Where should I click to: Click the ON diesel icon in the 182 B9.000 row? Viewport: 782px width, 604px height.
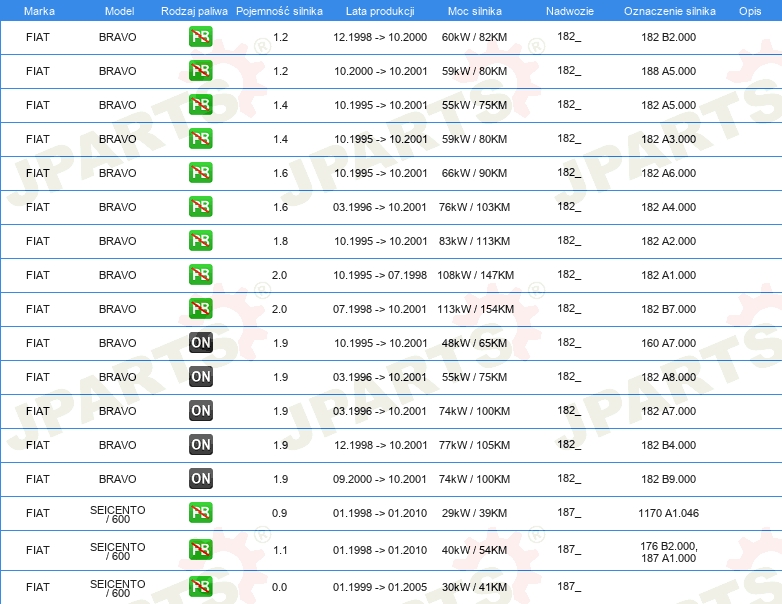click(200, 478)
